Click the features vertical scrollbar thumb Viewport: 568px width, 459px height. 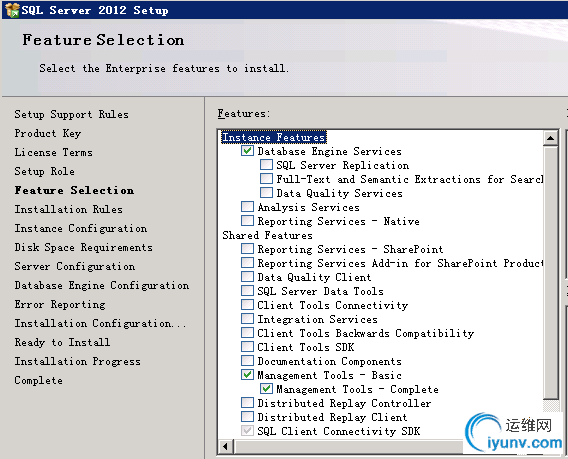[x=551, y=272]
